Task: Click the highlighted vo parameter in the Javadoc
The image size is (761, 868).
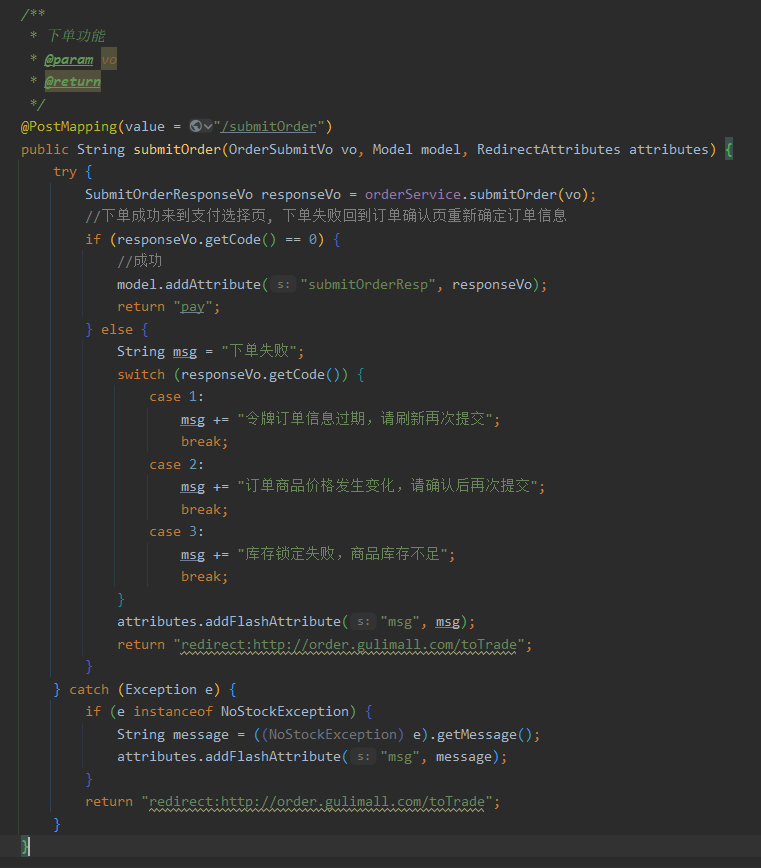Action: pos(109,59)
